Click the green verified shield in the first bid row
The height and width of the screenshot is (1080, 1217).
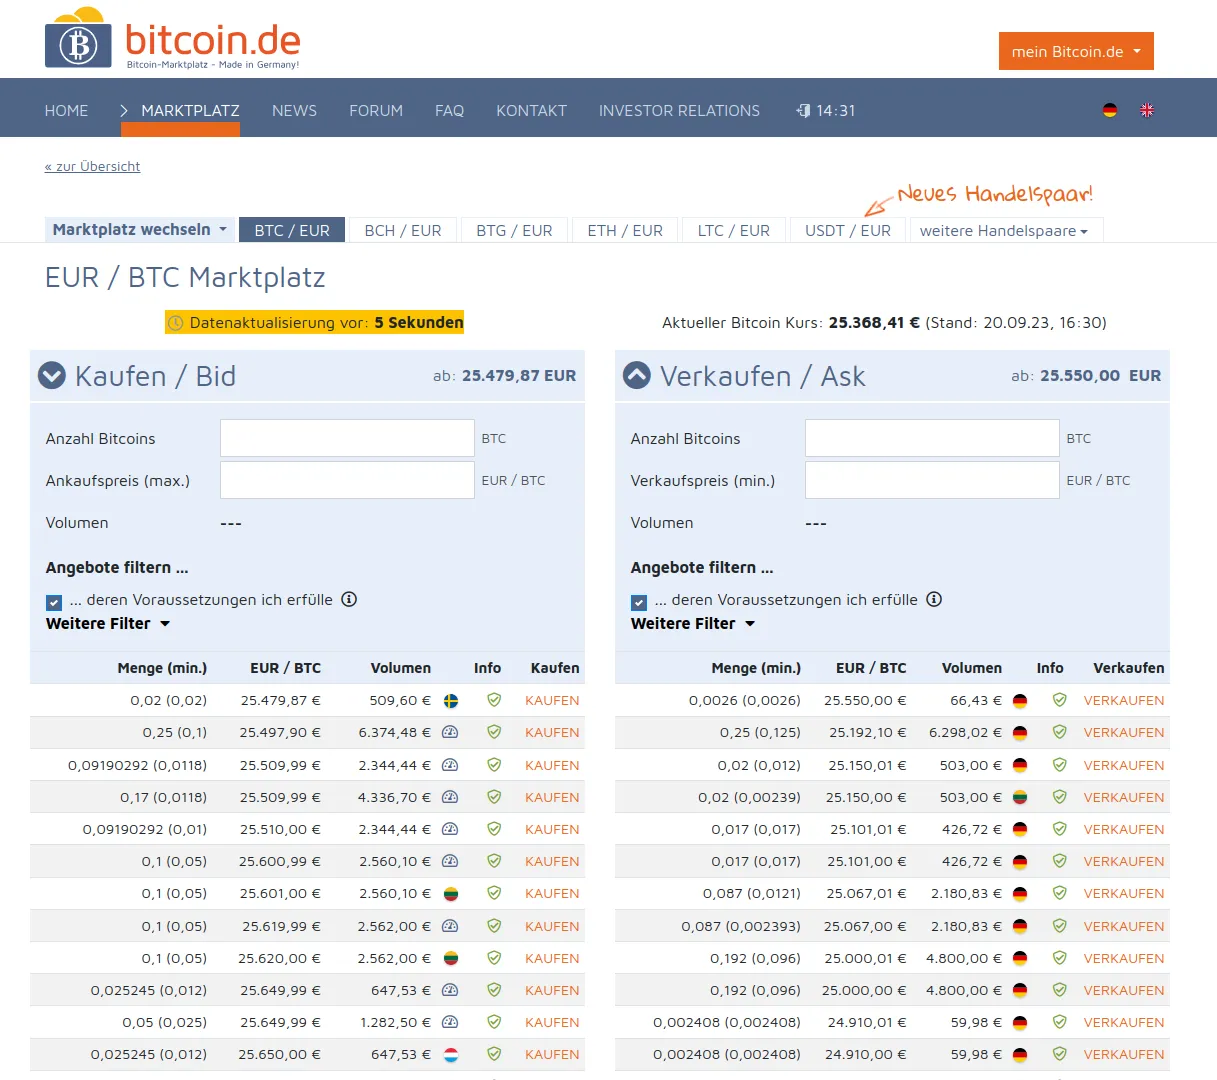(493, 700)
